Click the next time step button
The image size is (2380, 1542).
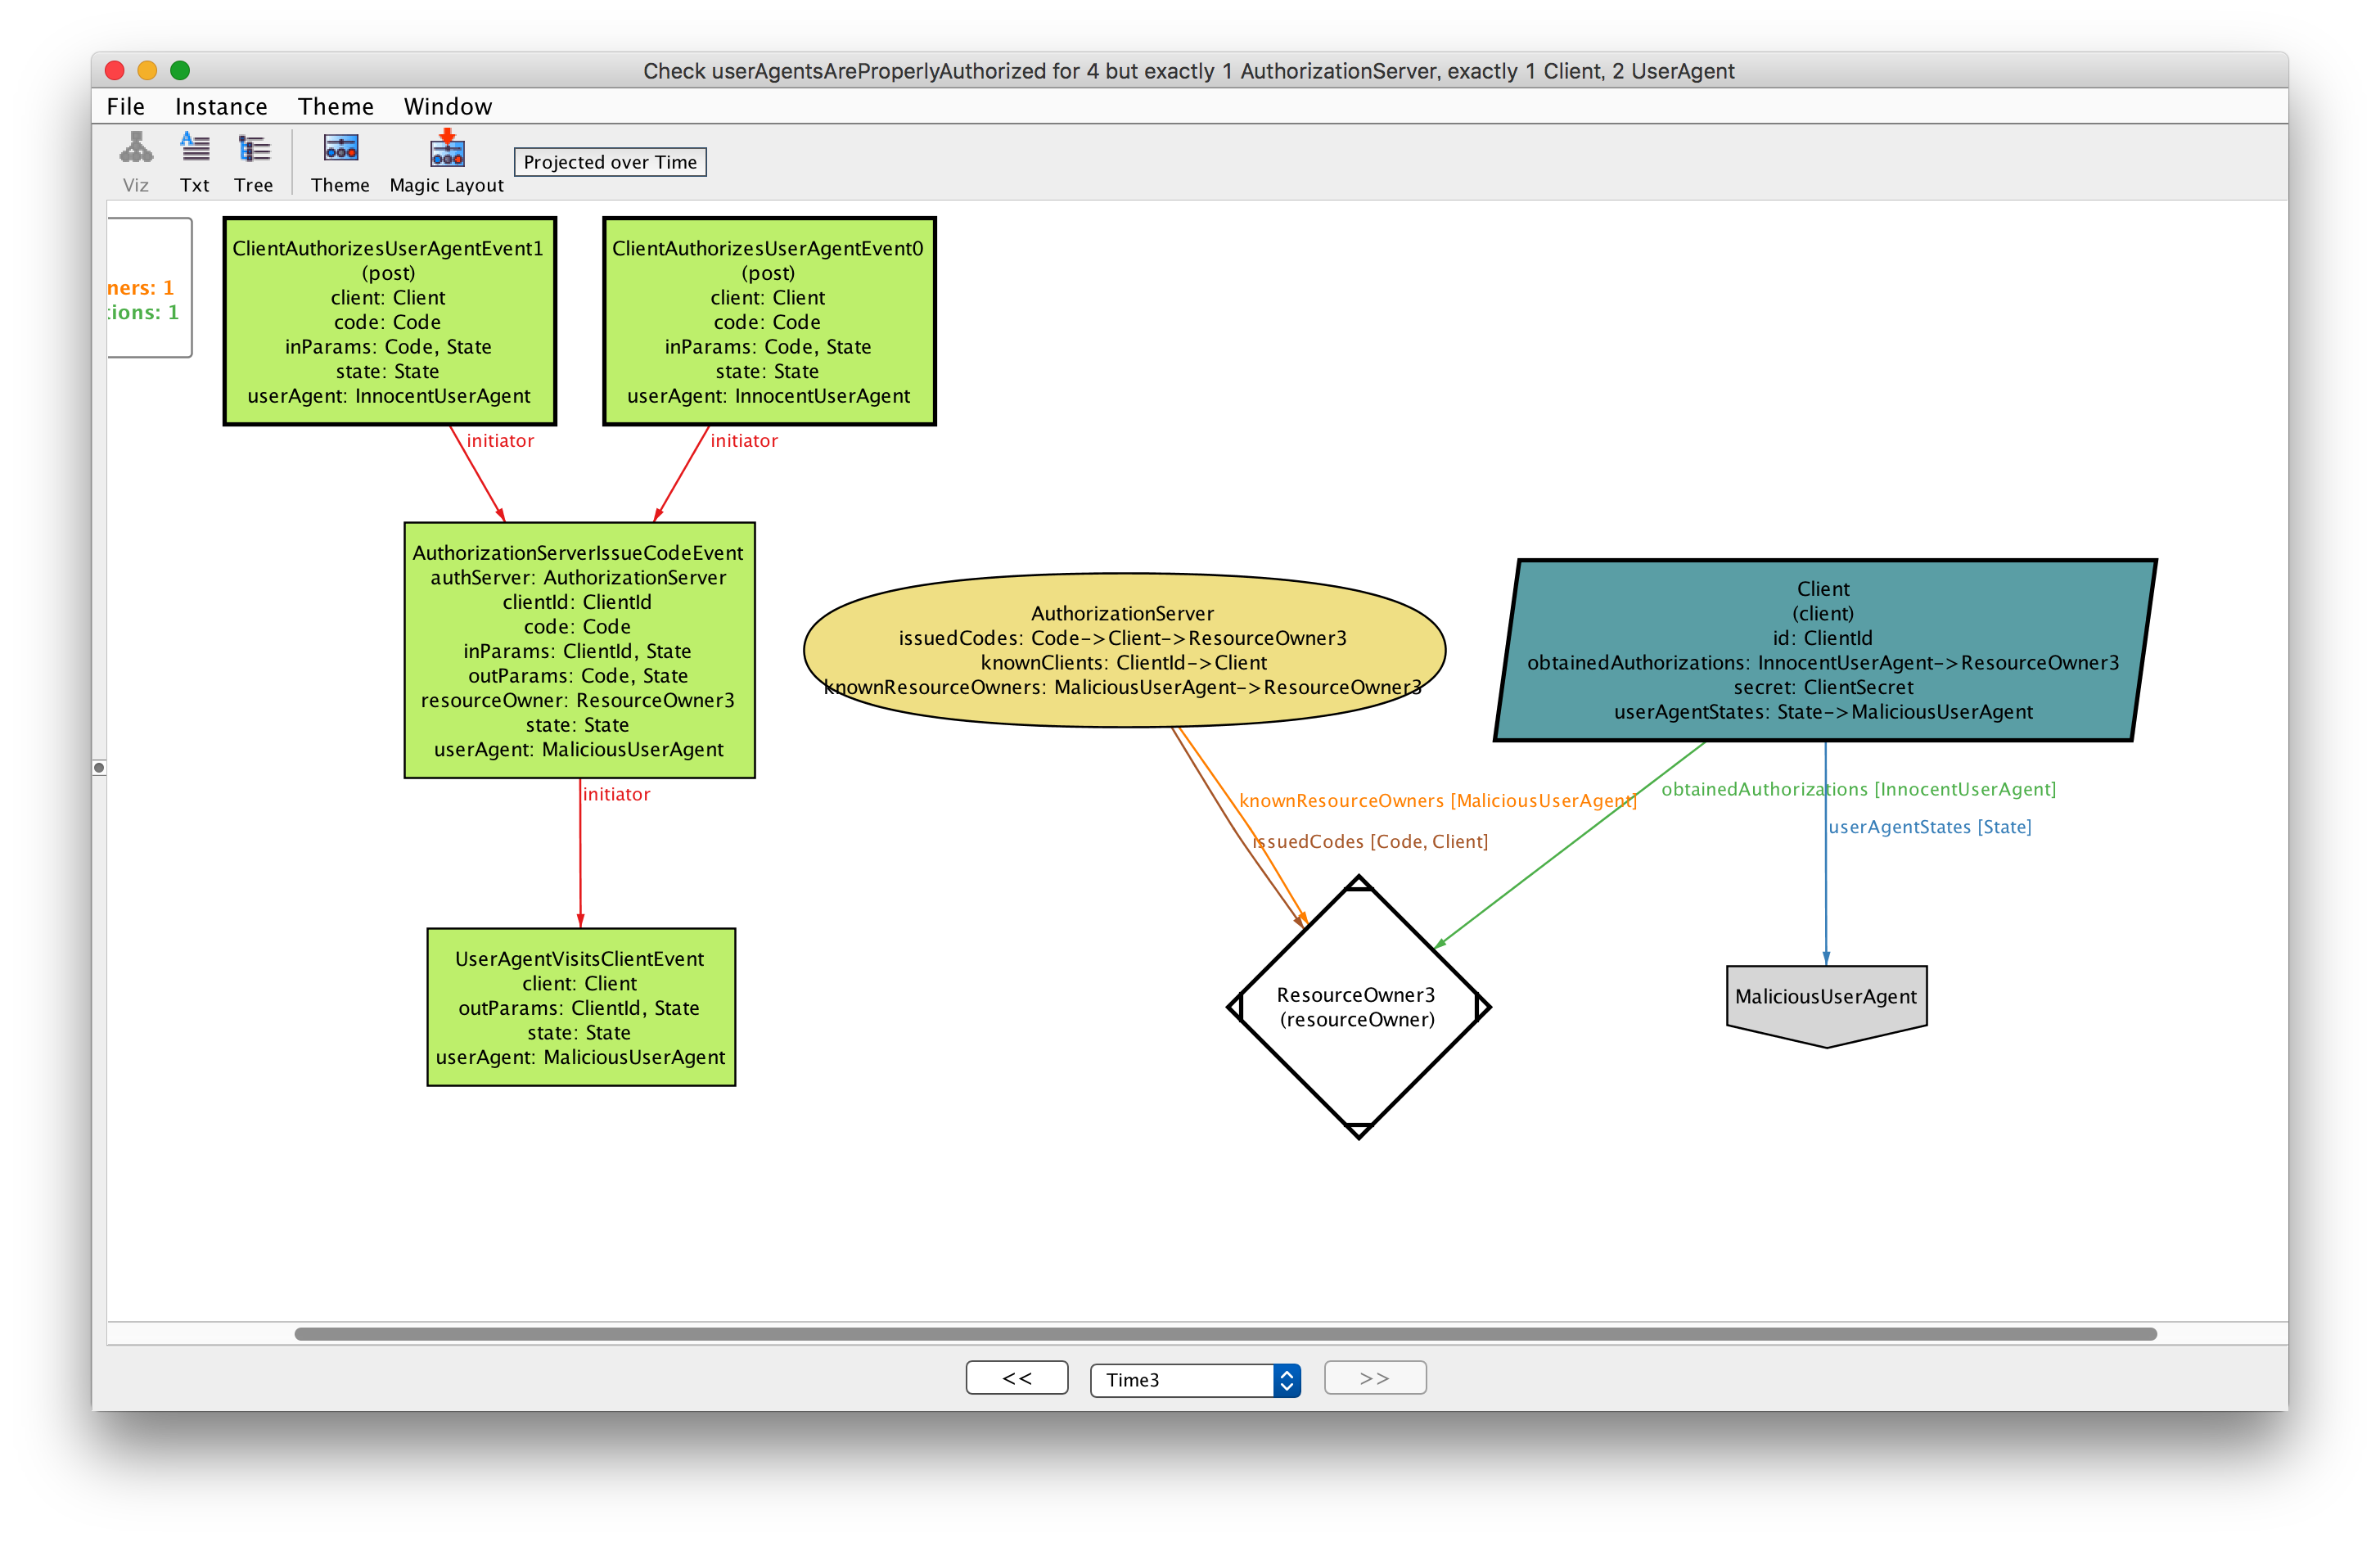[x=1374, y=1378]
